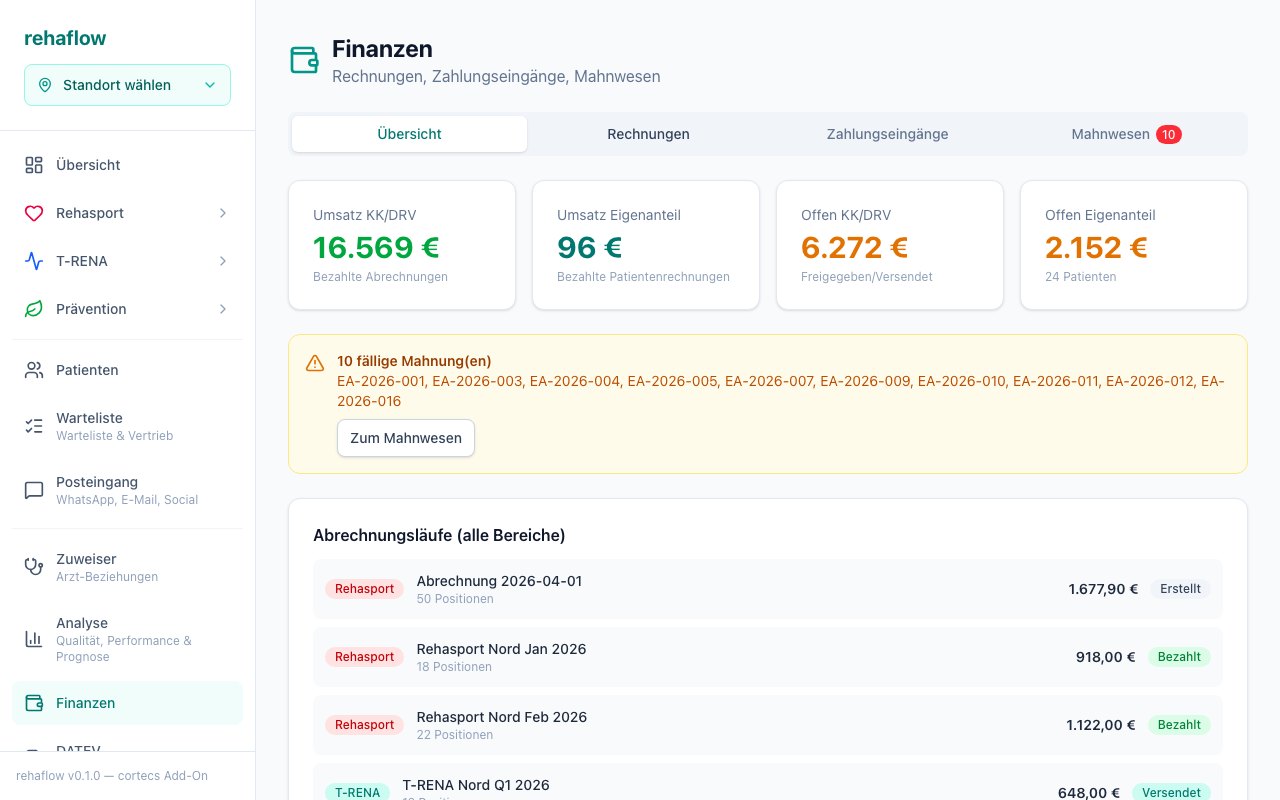
Task: Click the Zum Mahnwesen button
Action: pyautogui.click(x=405, y=438)
